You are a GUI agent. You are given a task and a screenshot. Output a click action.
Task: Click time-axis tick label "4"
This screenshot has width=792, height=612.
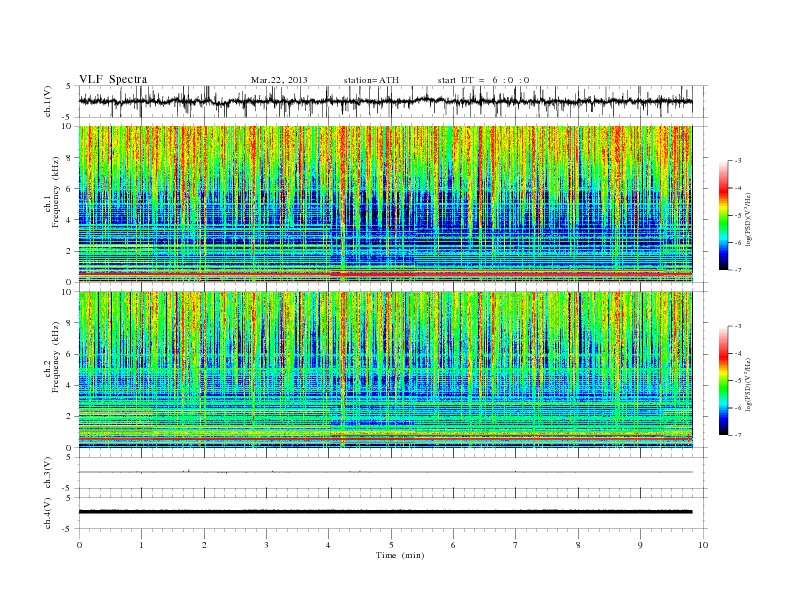coord(329,545)
